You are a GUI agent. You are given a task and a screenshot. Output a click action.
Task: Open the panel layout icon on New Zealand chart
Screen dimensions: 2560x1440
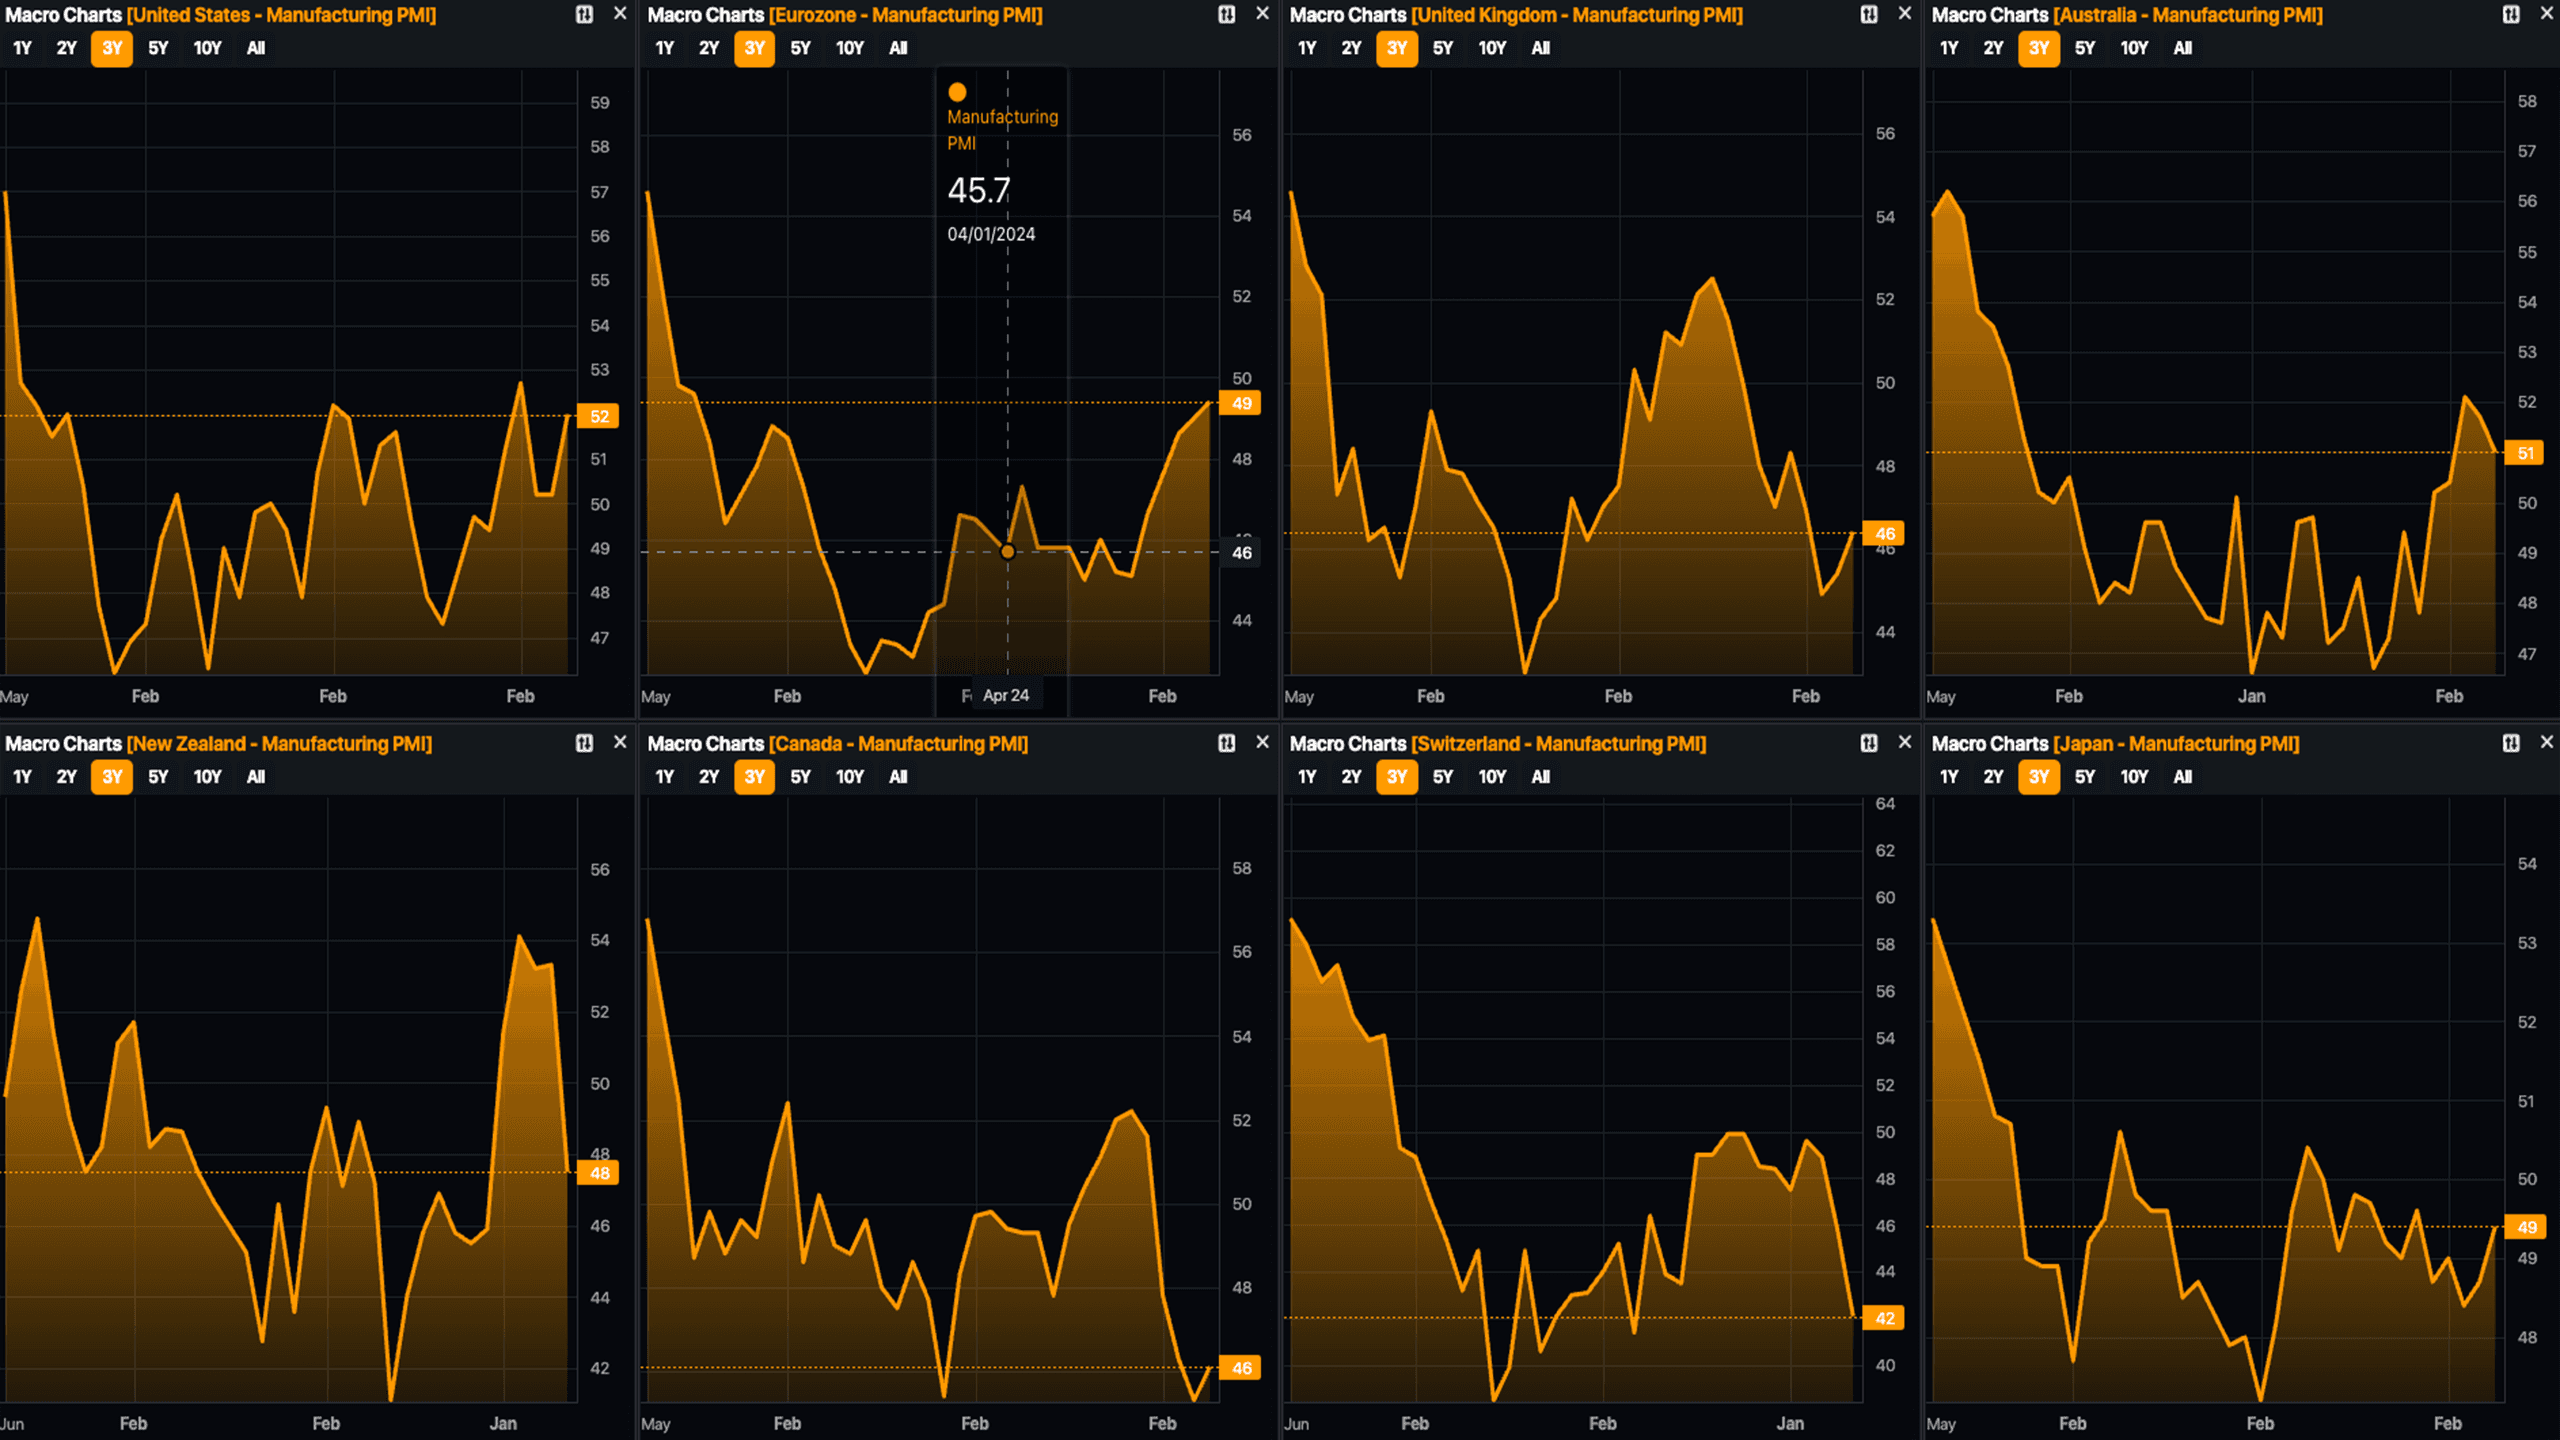click(x=585, y=743)
